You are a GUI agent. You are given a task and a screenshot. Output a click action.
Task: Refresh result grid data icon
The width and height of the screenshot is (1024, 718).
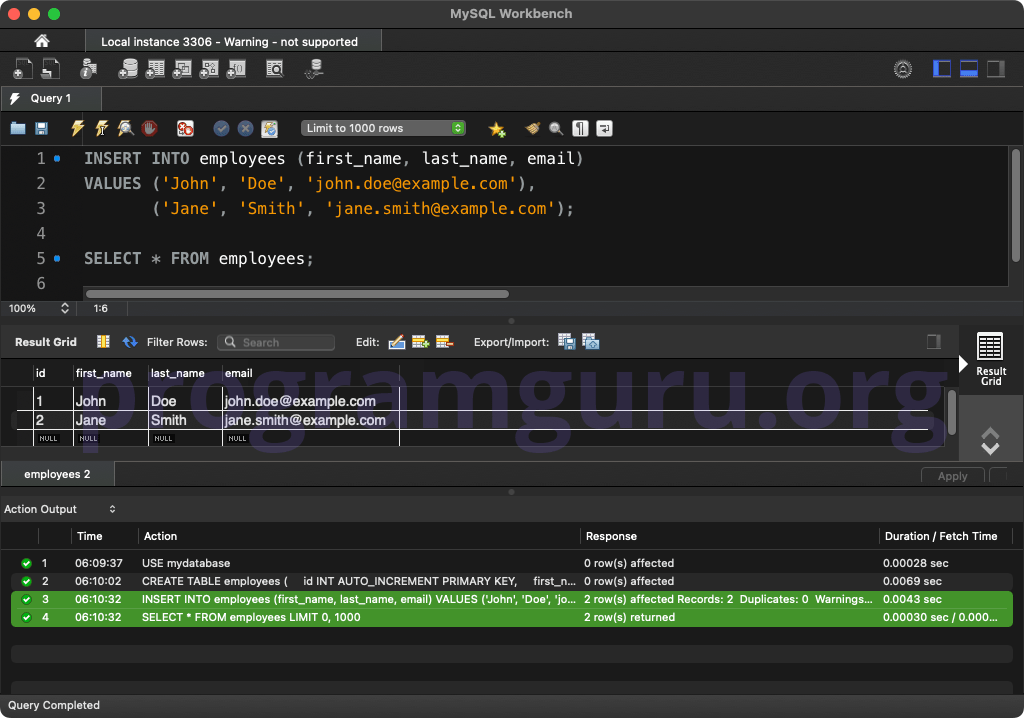coord(130,342)
